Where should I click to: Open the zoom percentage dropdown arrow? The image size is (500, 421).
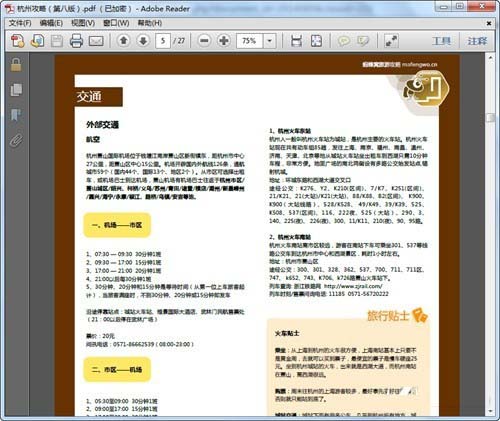coord(269,41)
